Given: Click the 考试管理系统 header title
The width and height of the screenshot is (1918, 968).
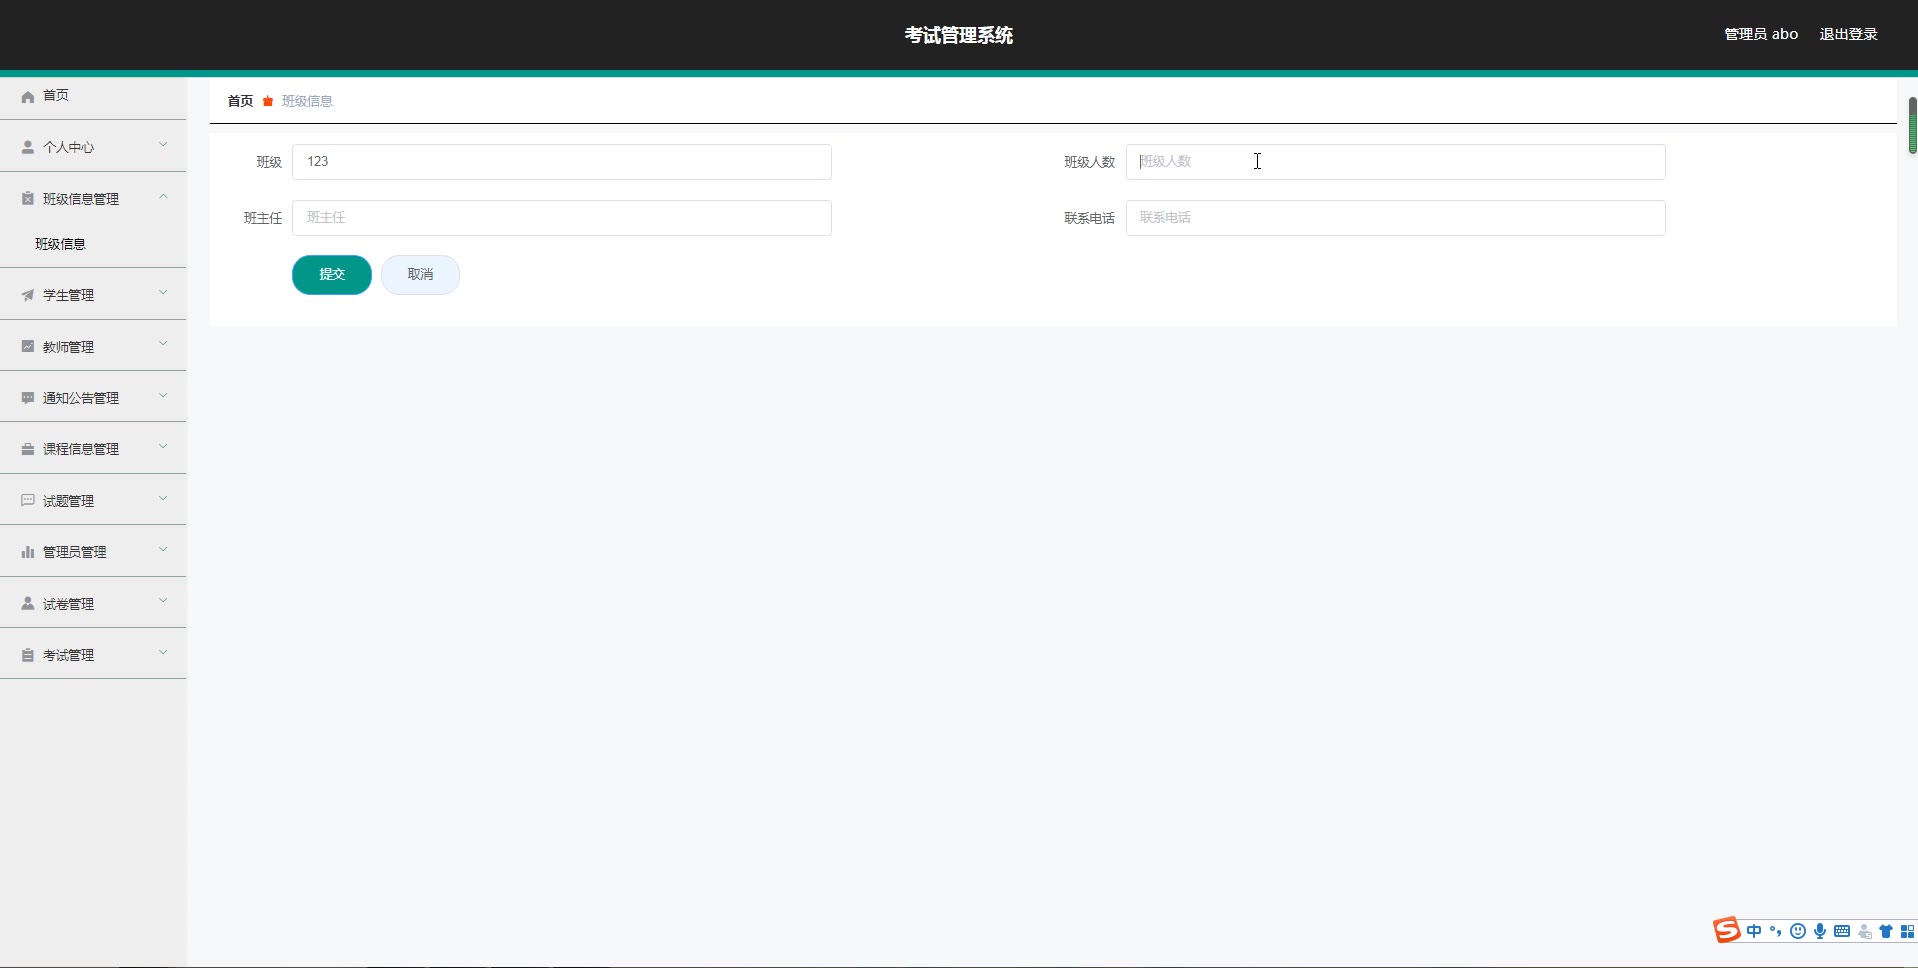Looking at the screenshot, I should tap(959, 35).
